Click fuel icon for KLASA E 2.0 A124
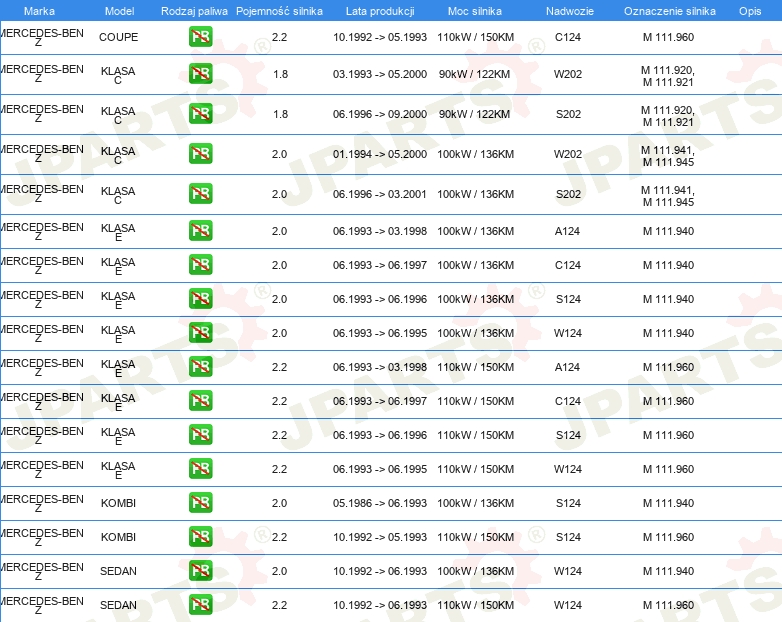 [201, 231]
